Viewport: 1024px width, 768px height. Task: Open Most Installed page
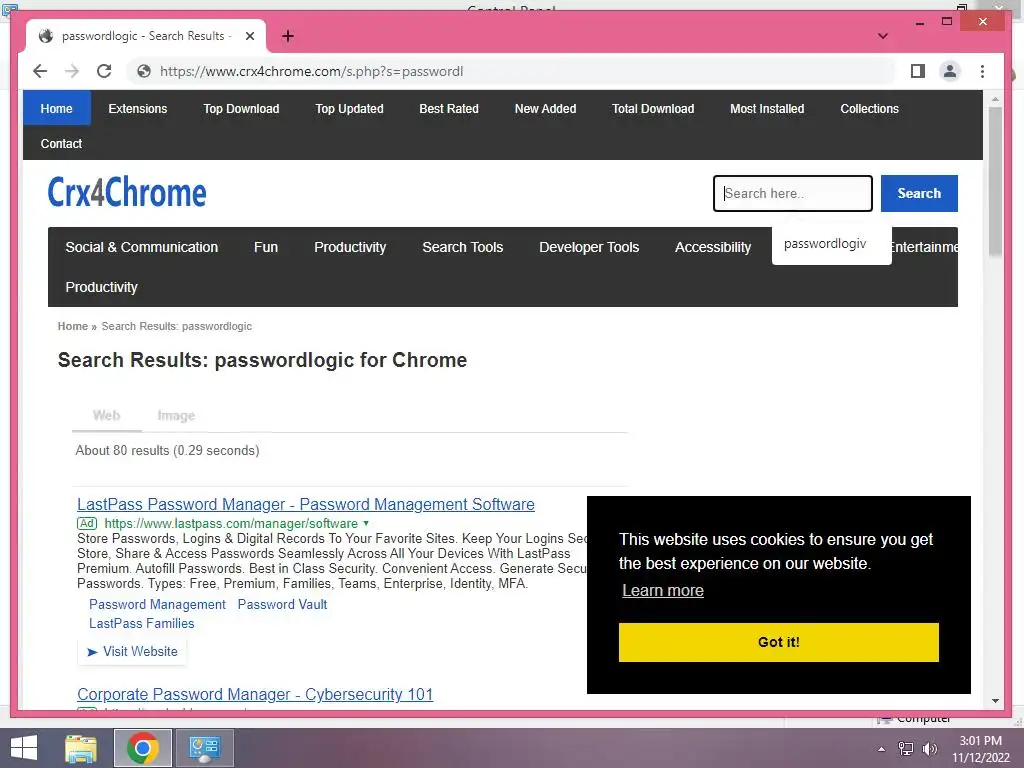click(x=767, y=108)
